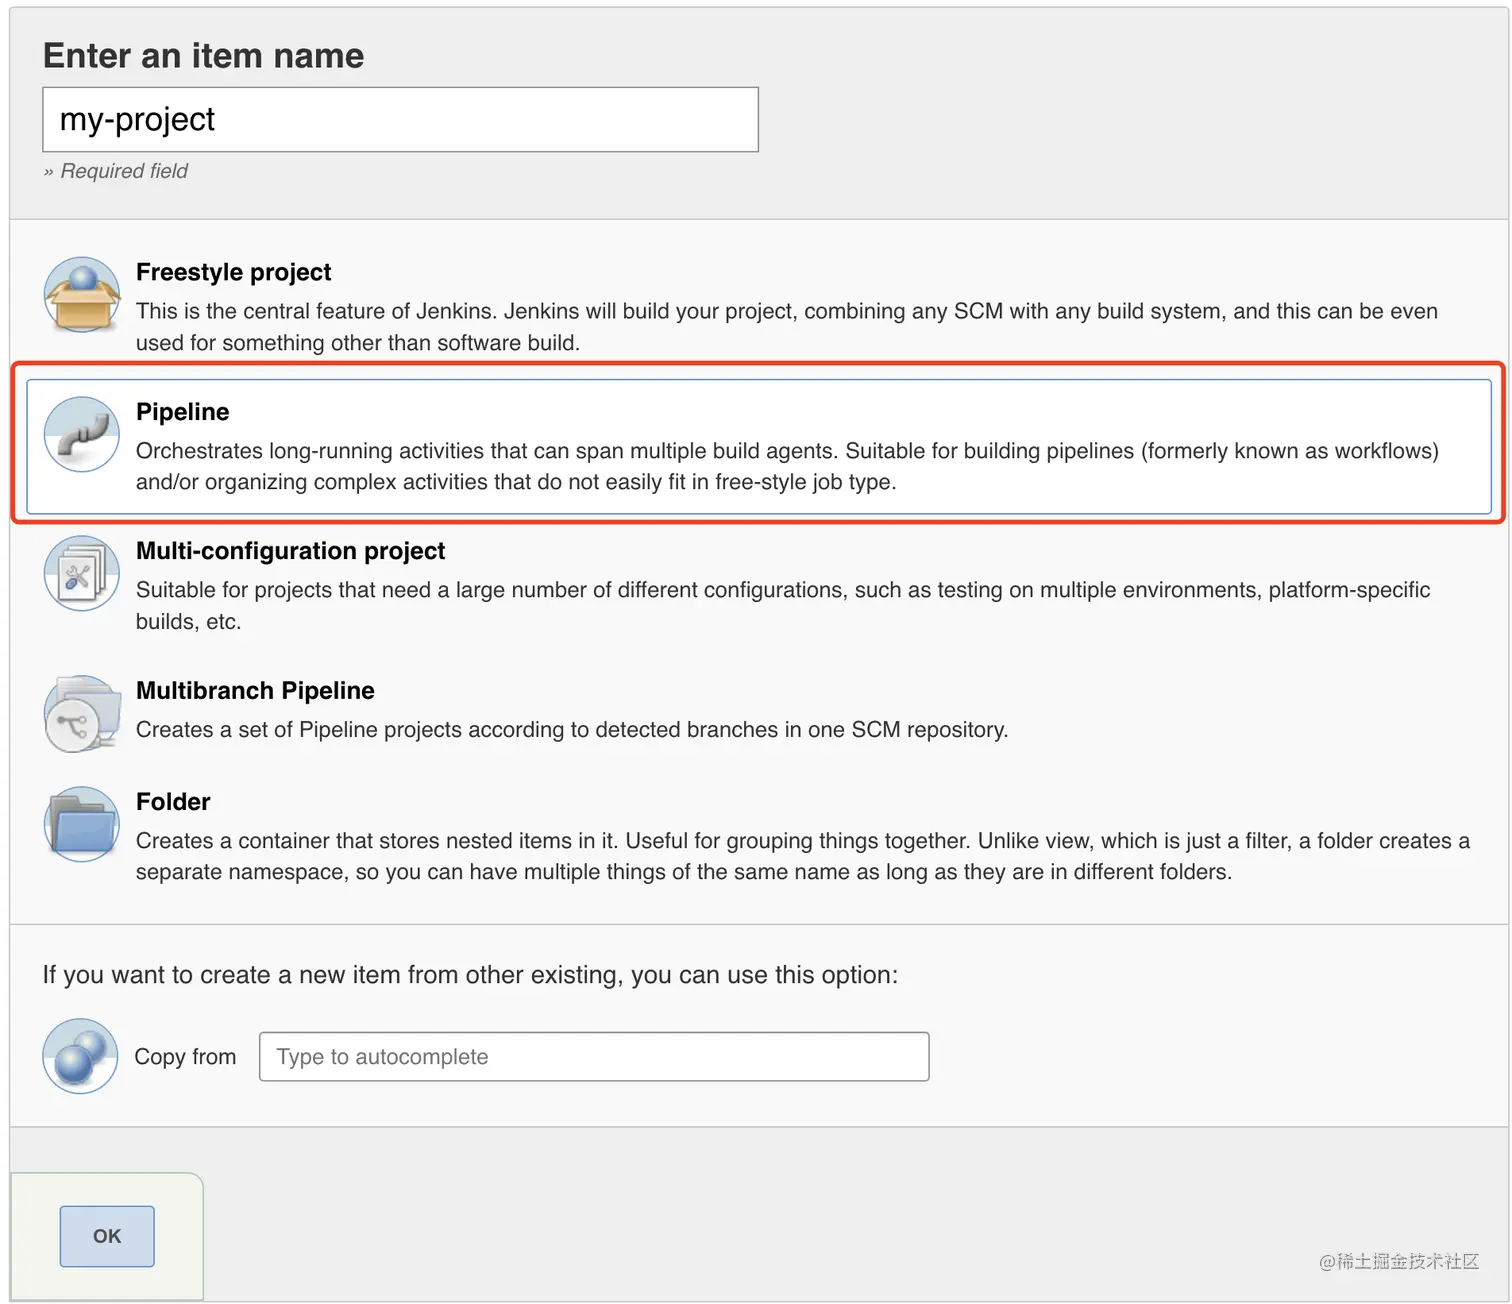Viewport: 1512px width, 1304px height.
Task: Click the Pipeline description text
Action: click(786, 466)
